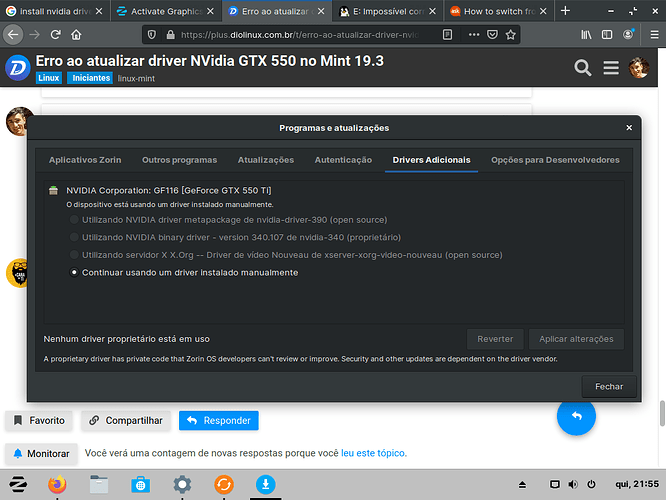Viewport: 666px width, 500px height.
Task: Open the Autenticação tab
Action: point(343,160)
